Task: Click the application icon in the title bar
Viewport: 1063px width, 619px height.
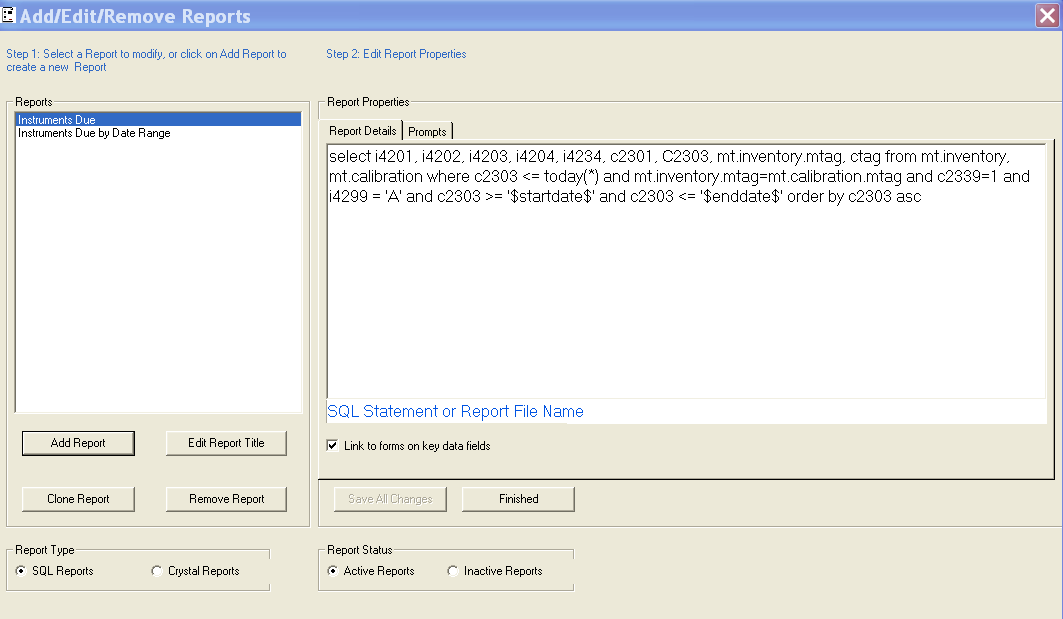Action: point(12,14)
